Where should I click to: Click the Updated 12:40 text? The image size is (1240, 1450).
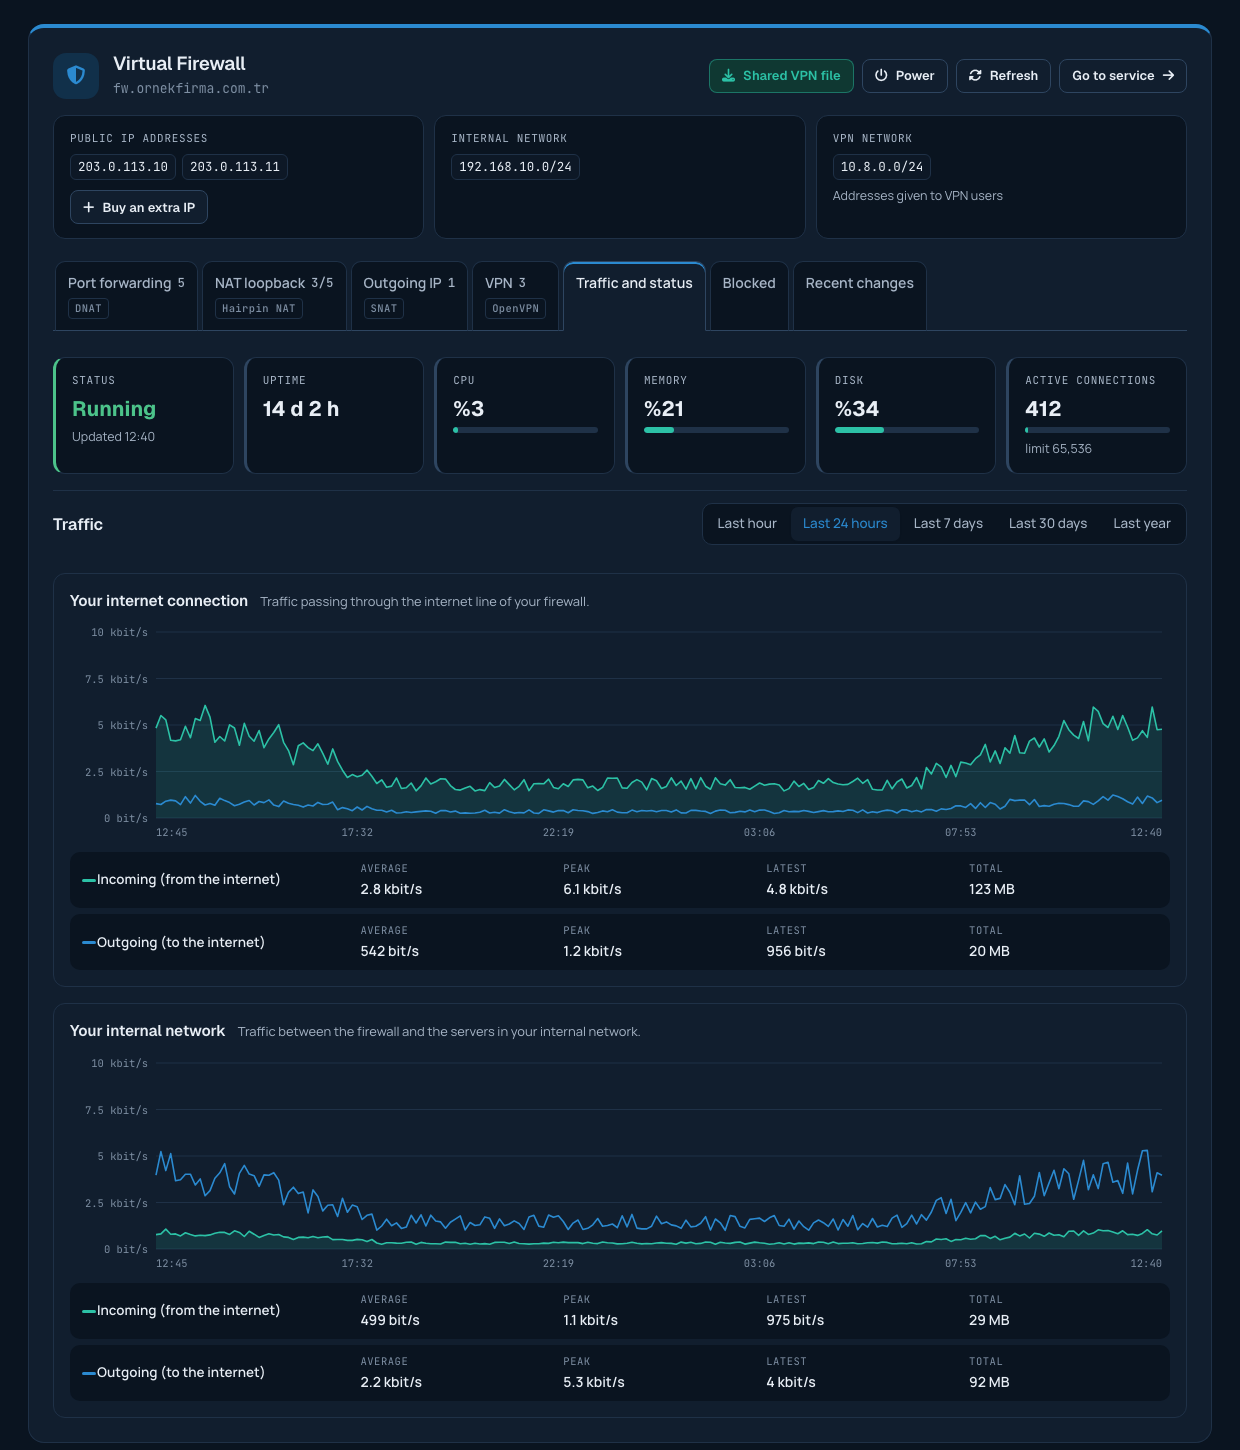[x=113, y=437]
